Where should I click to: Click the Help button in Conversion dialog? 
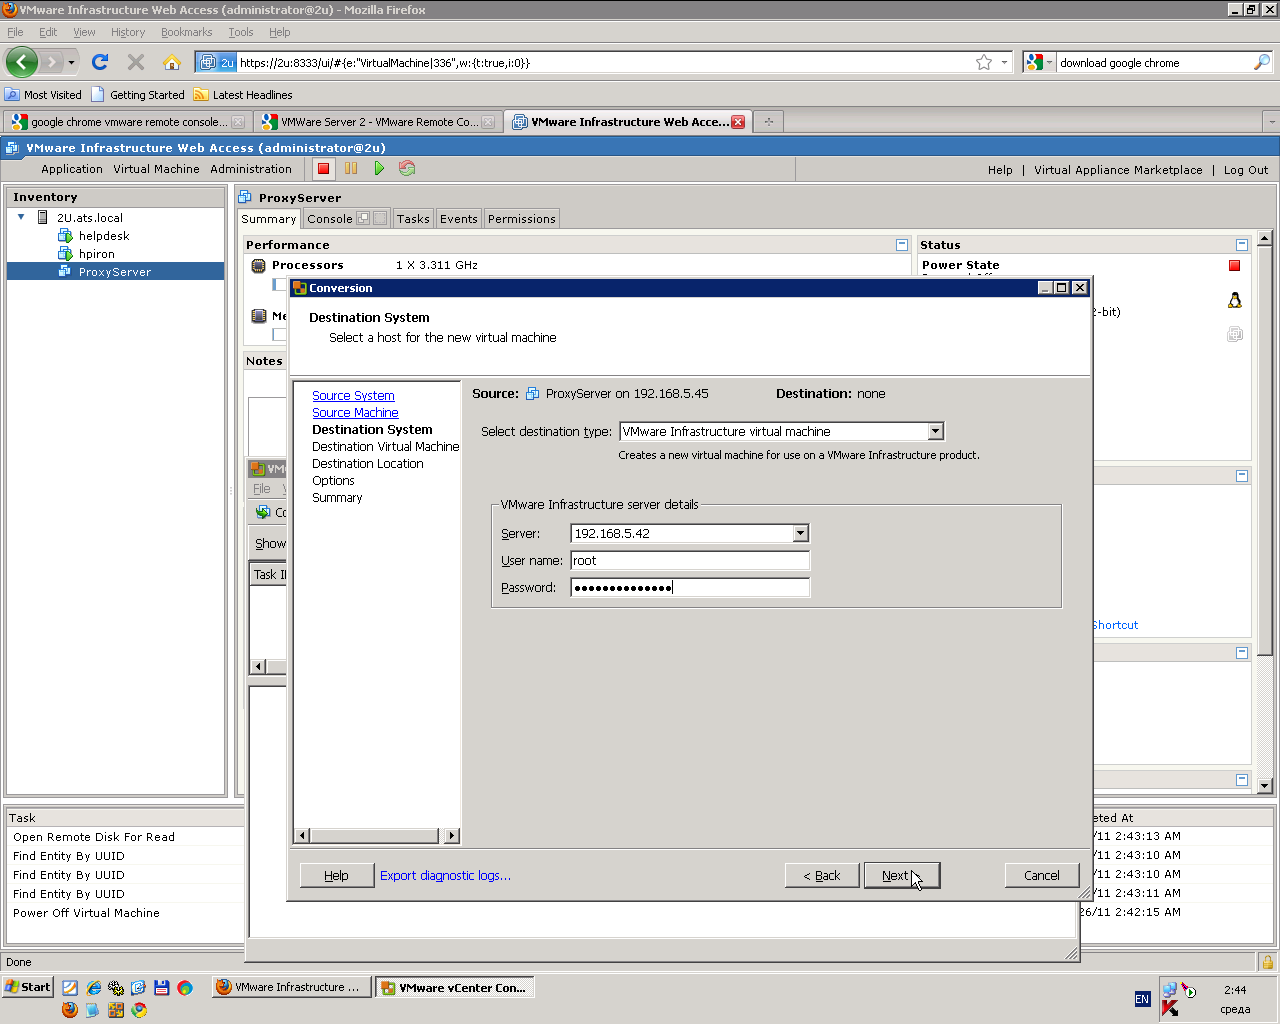(337, 876)
